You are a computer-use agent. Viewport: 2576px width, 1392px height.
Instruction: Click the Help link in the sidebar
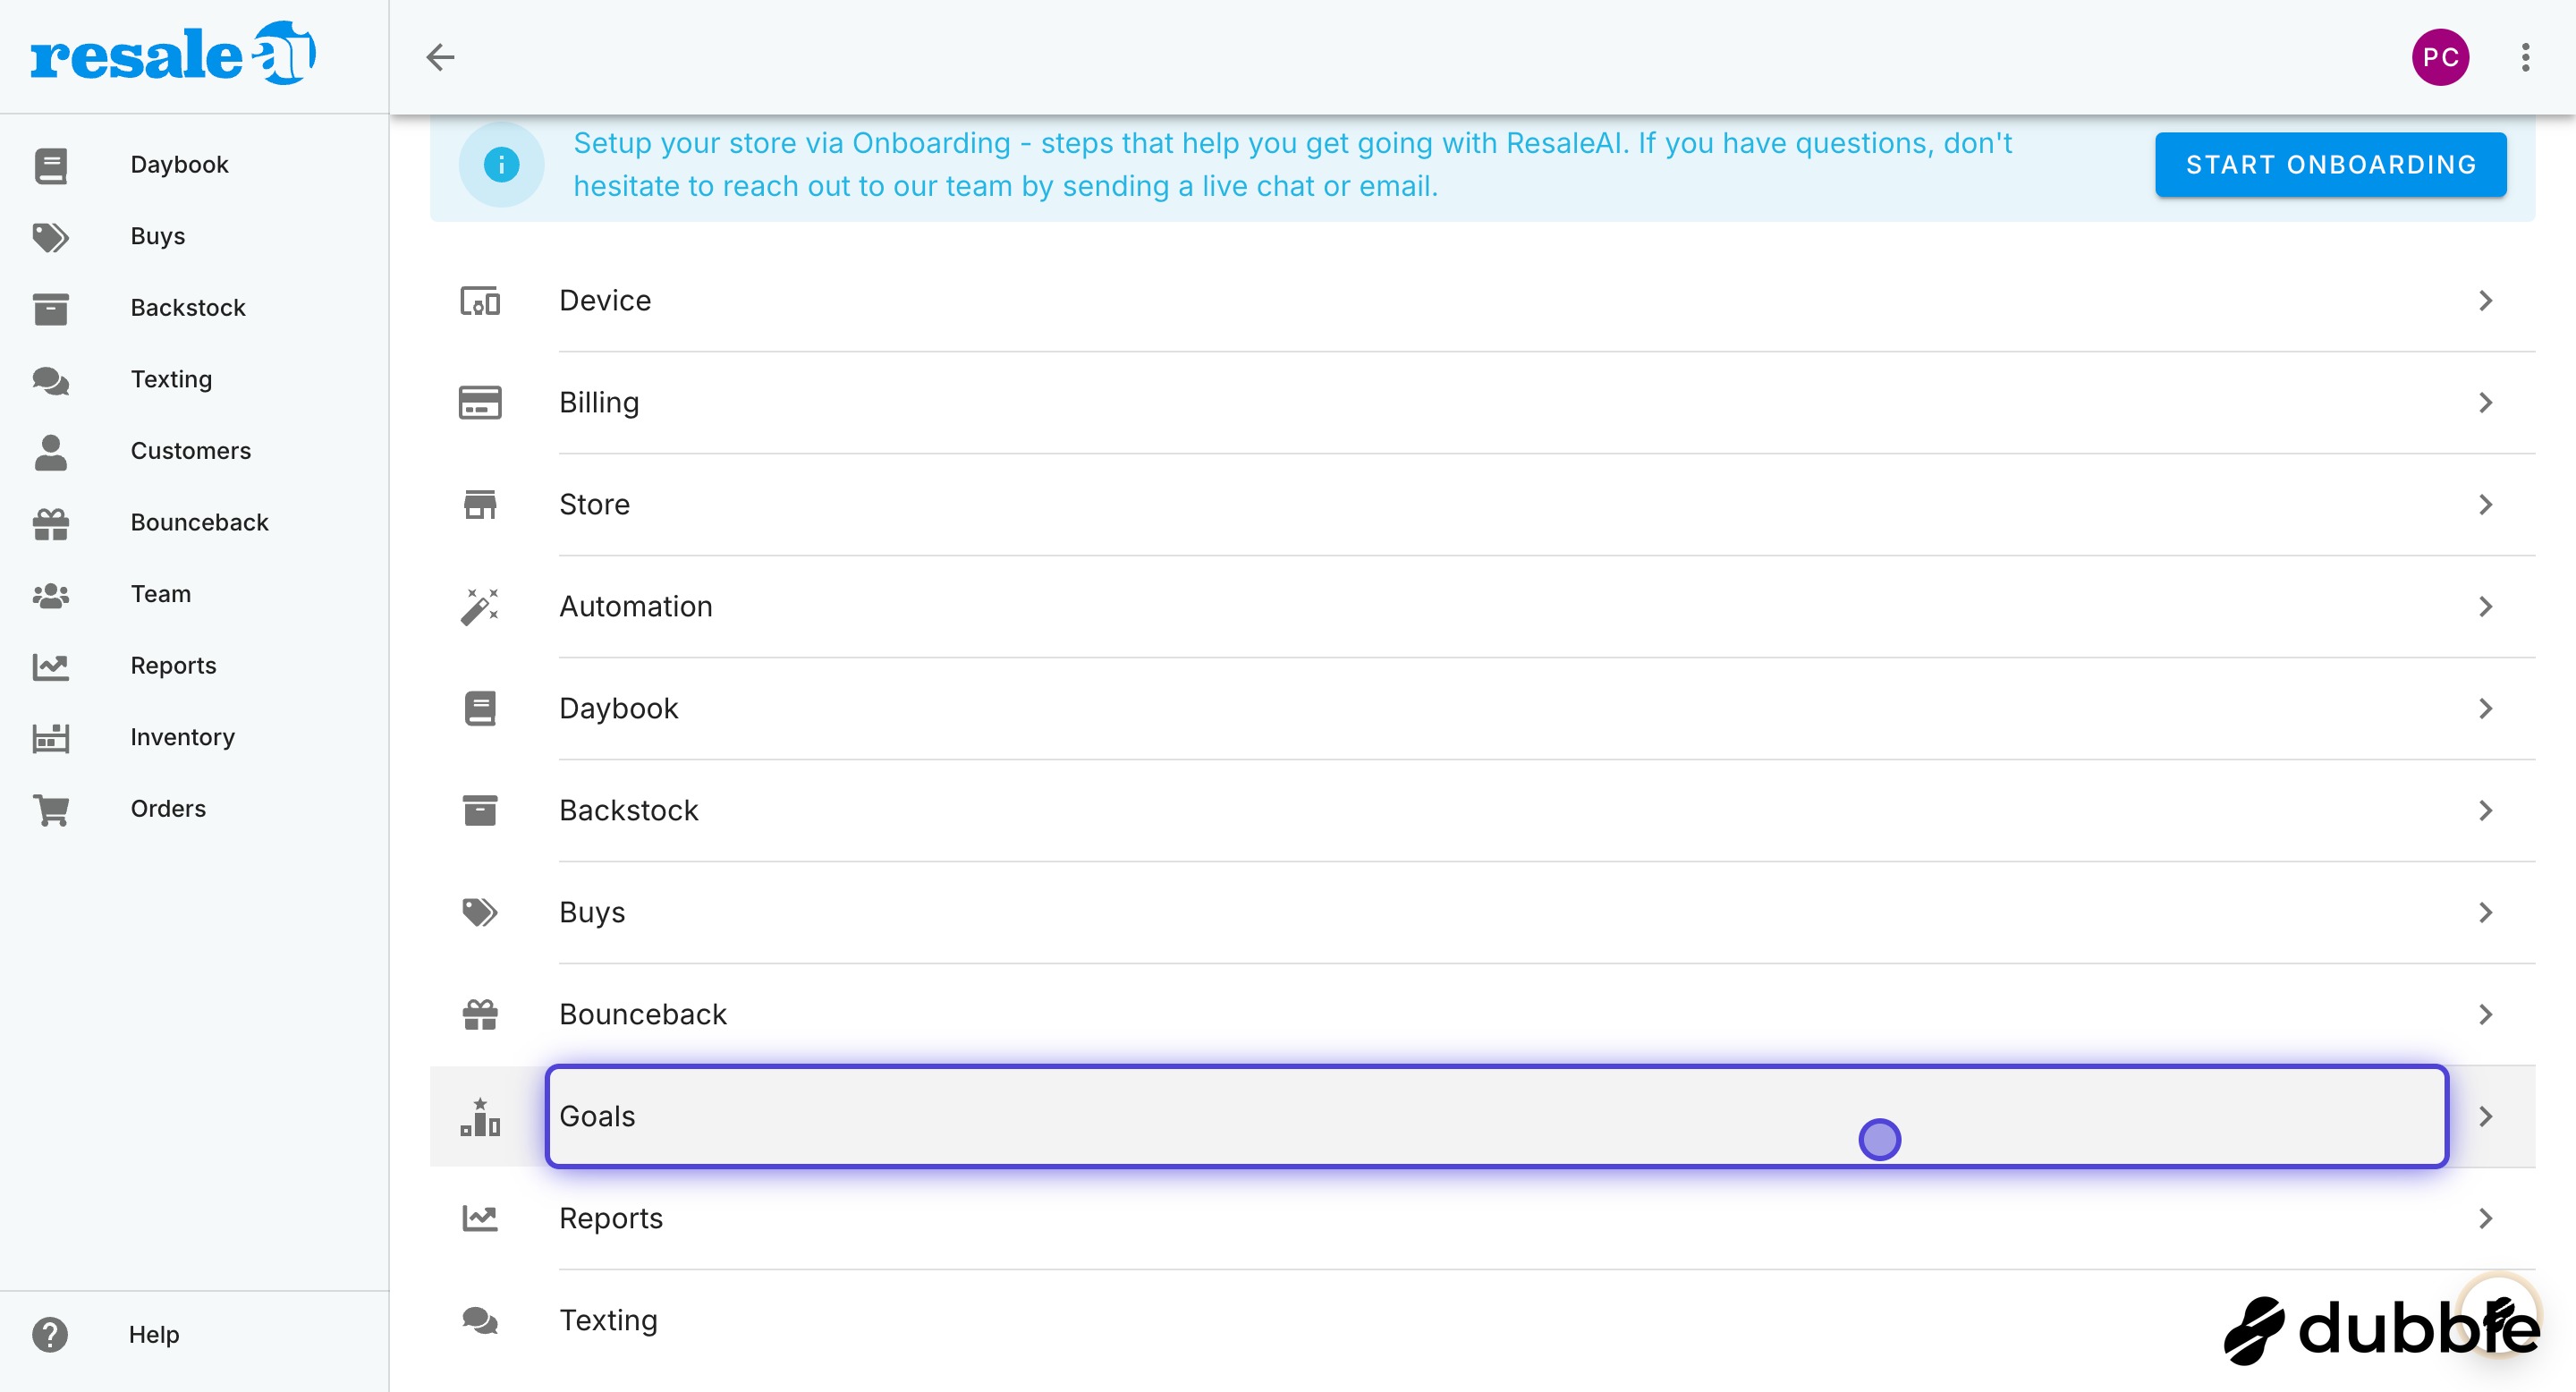(154, 1335)
